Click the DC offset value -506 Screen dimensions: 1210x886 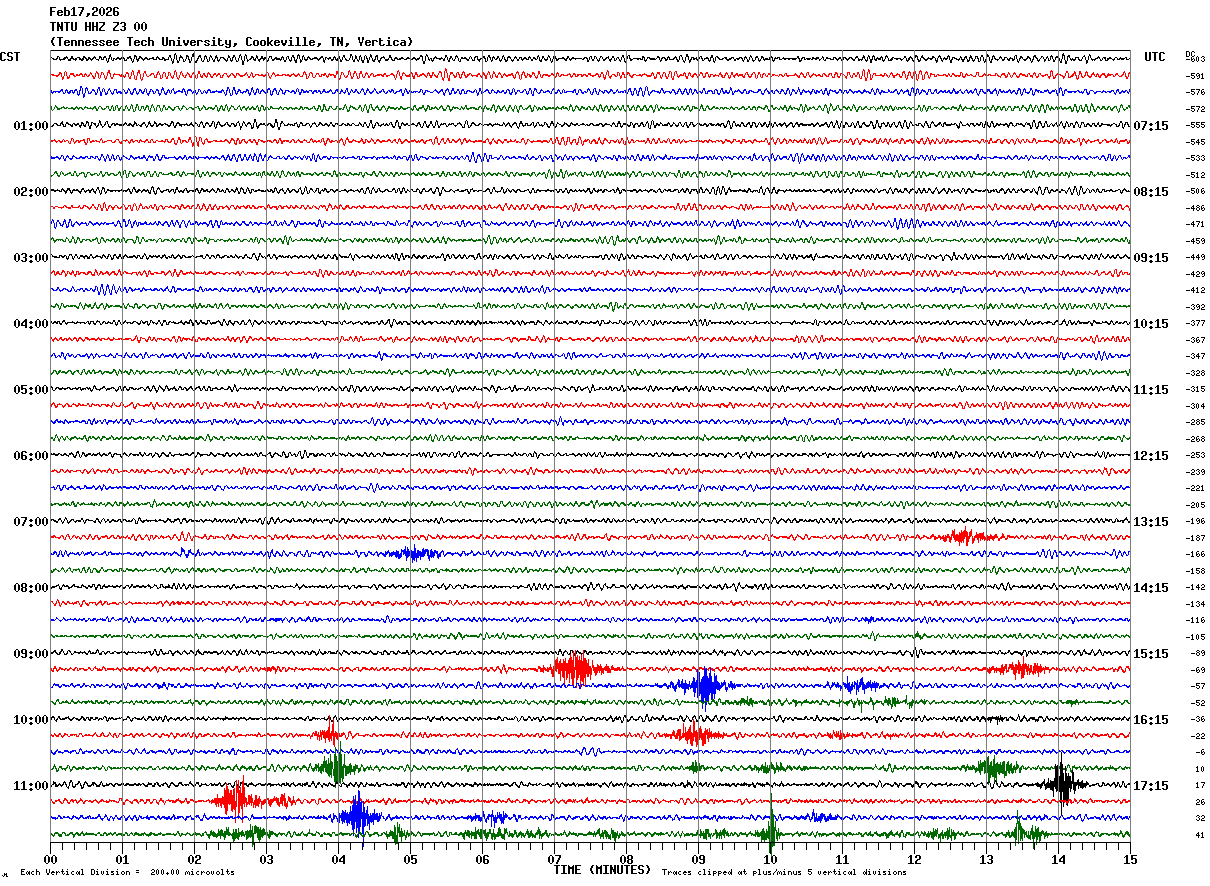[1195, 191]
